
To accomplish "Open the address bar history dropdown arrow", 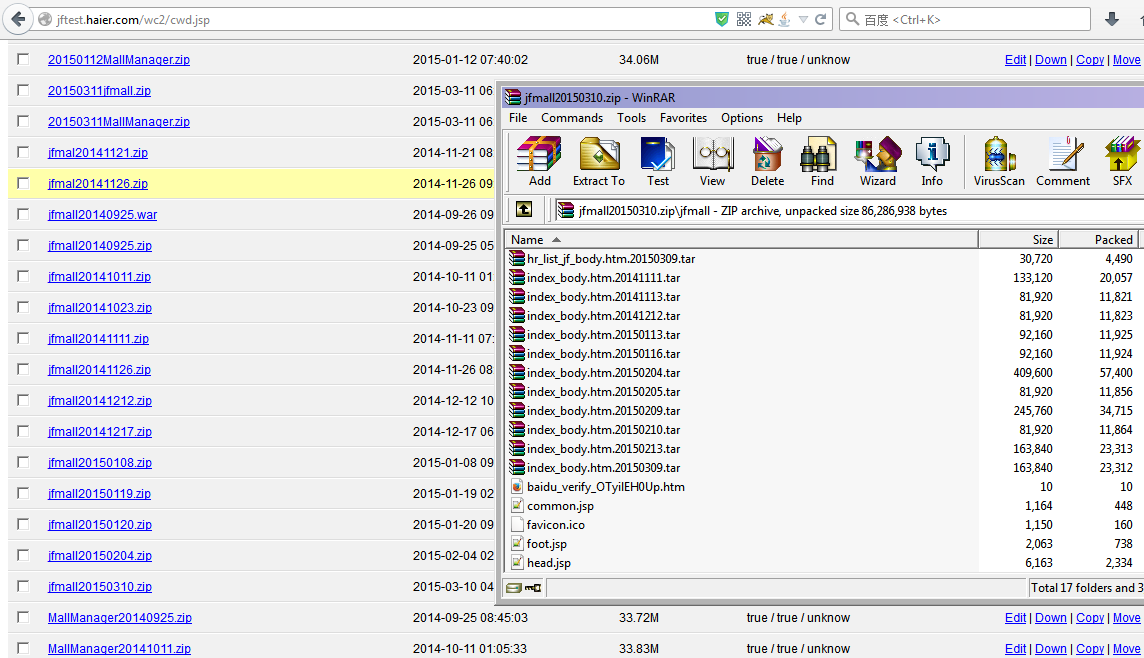I will point(803,20).
